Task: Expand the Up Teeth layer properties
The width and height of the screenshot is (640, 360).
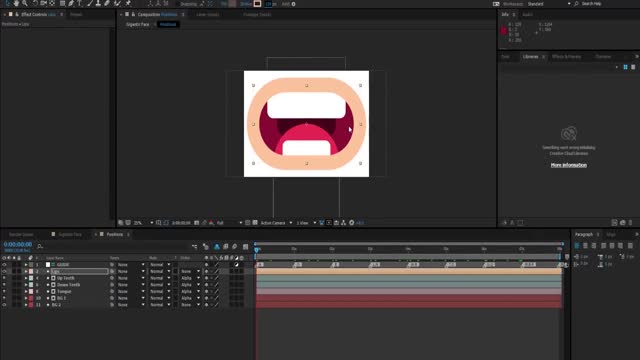Action: [x=26, y=278]
